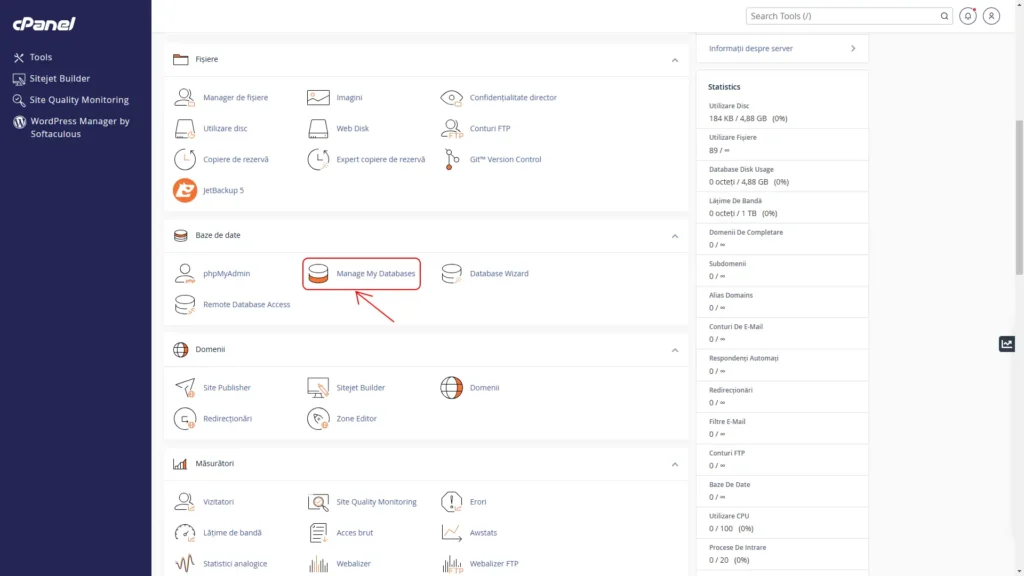Click the Alias Domains statistic
The height and width of the screenshot is (576, 1024).
pyautogui.click(x=782, y=302)
